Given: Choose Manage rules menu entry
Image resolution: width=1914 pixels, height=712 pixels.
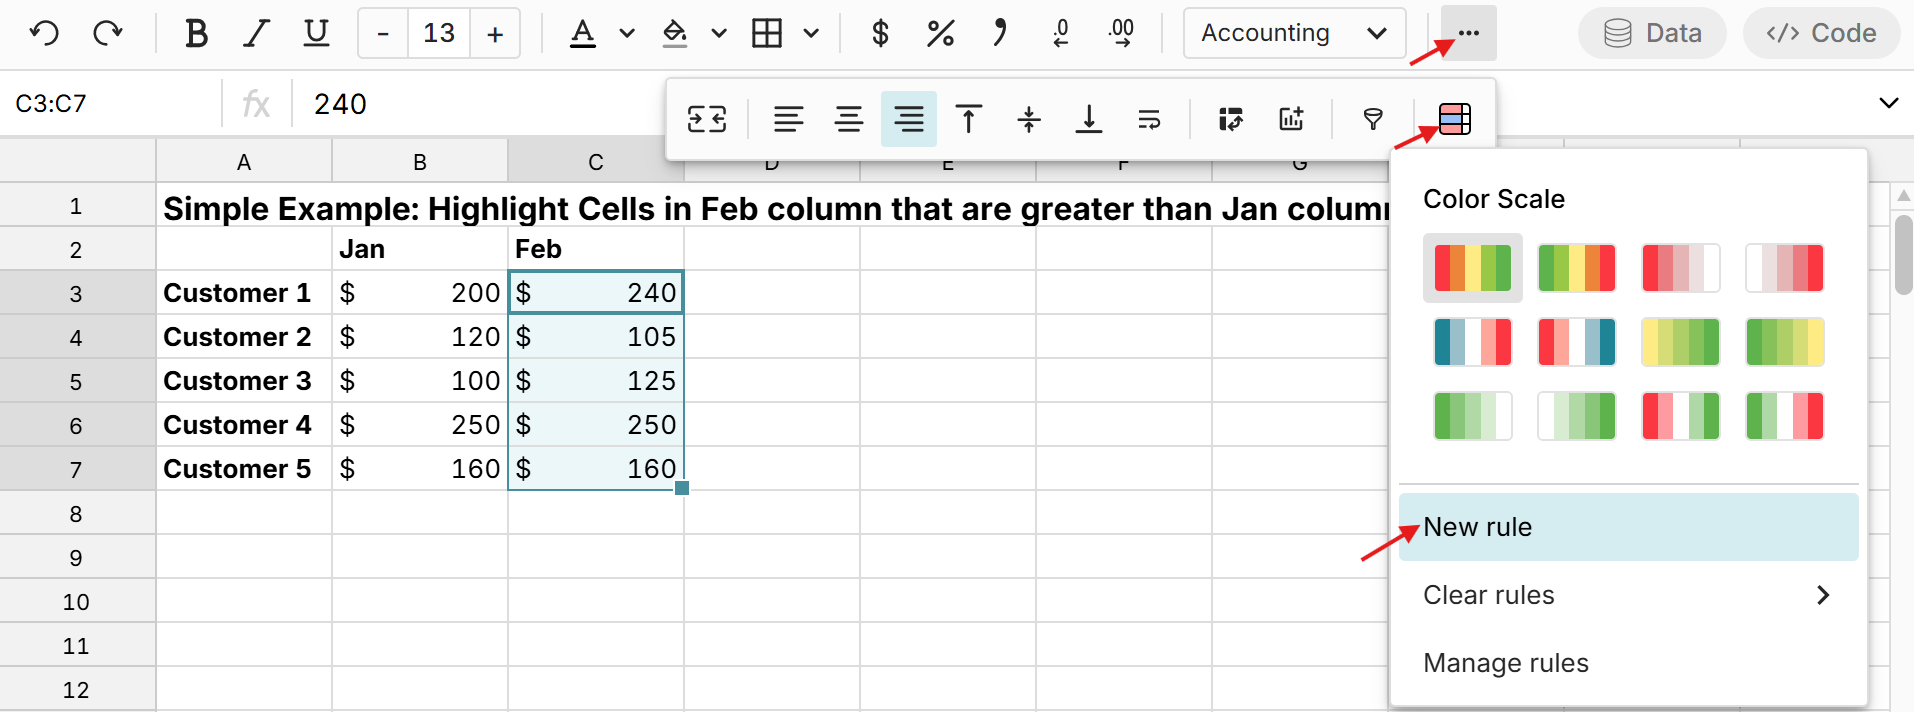Looking at the screenshot, I should (1505, 663).
